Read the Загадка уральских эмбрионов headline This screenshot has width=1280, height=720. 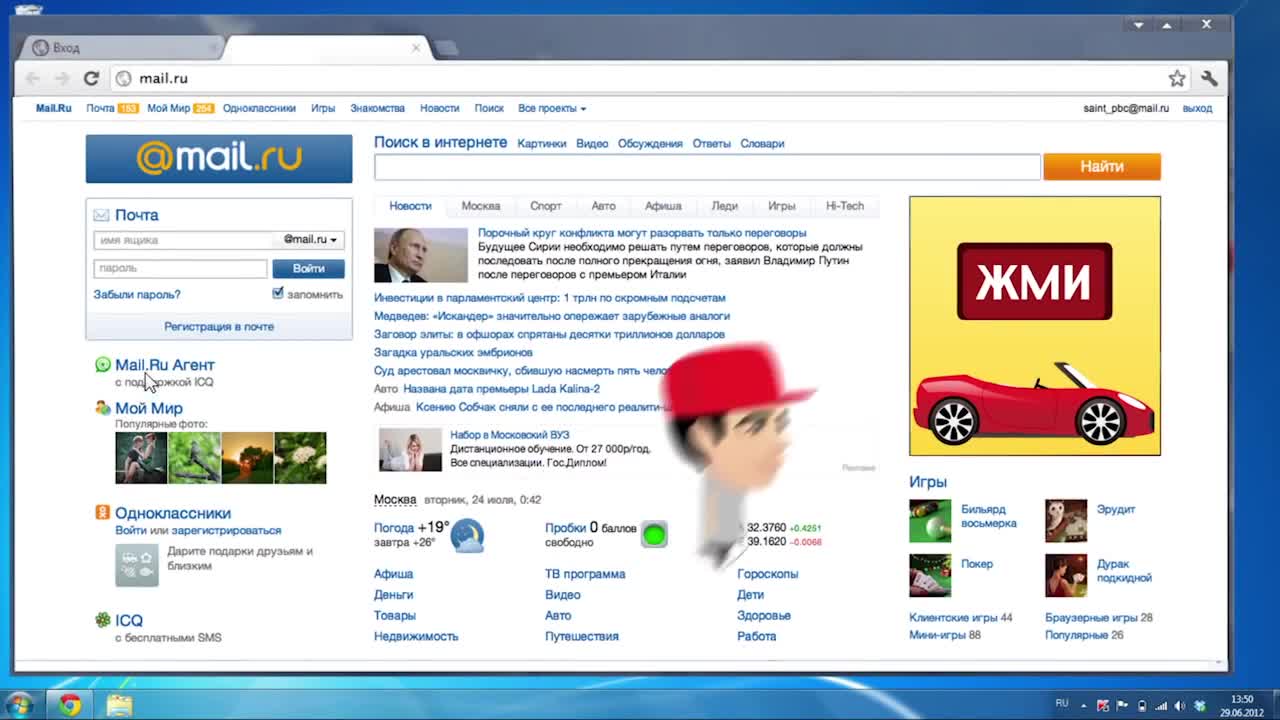(453, 352)
